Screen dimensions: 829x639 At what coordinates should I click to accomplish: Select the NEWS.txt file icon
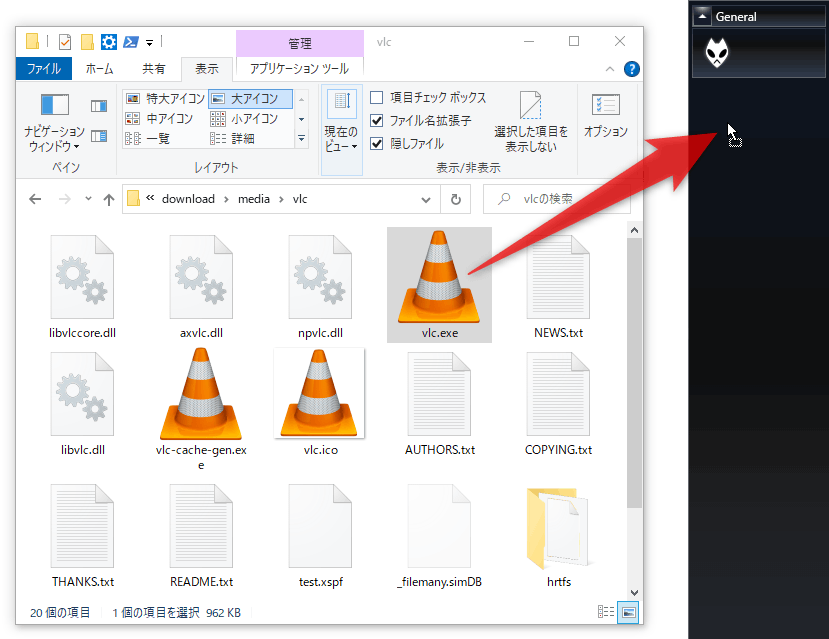click(558, 277)
